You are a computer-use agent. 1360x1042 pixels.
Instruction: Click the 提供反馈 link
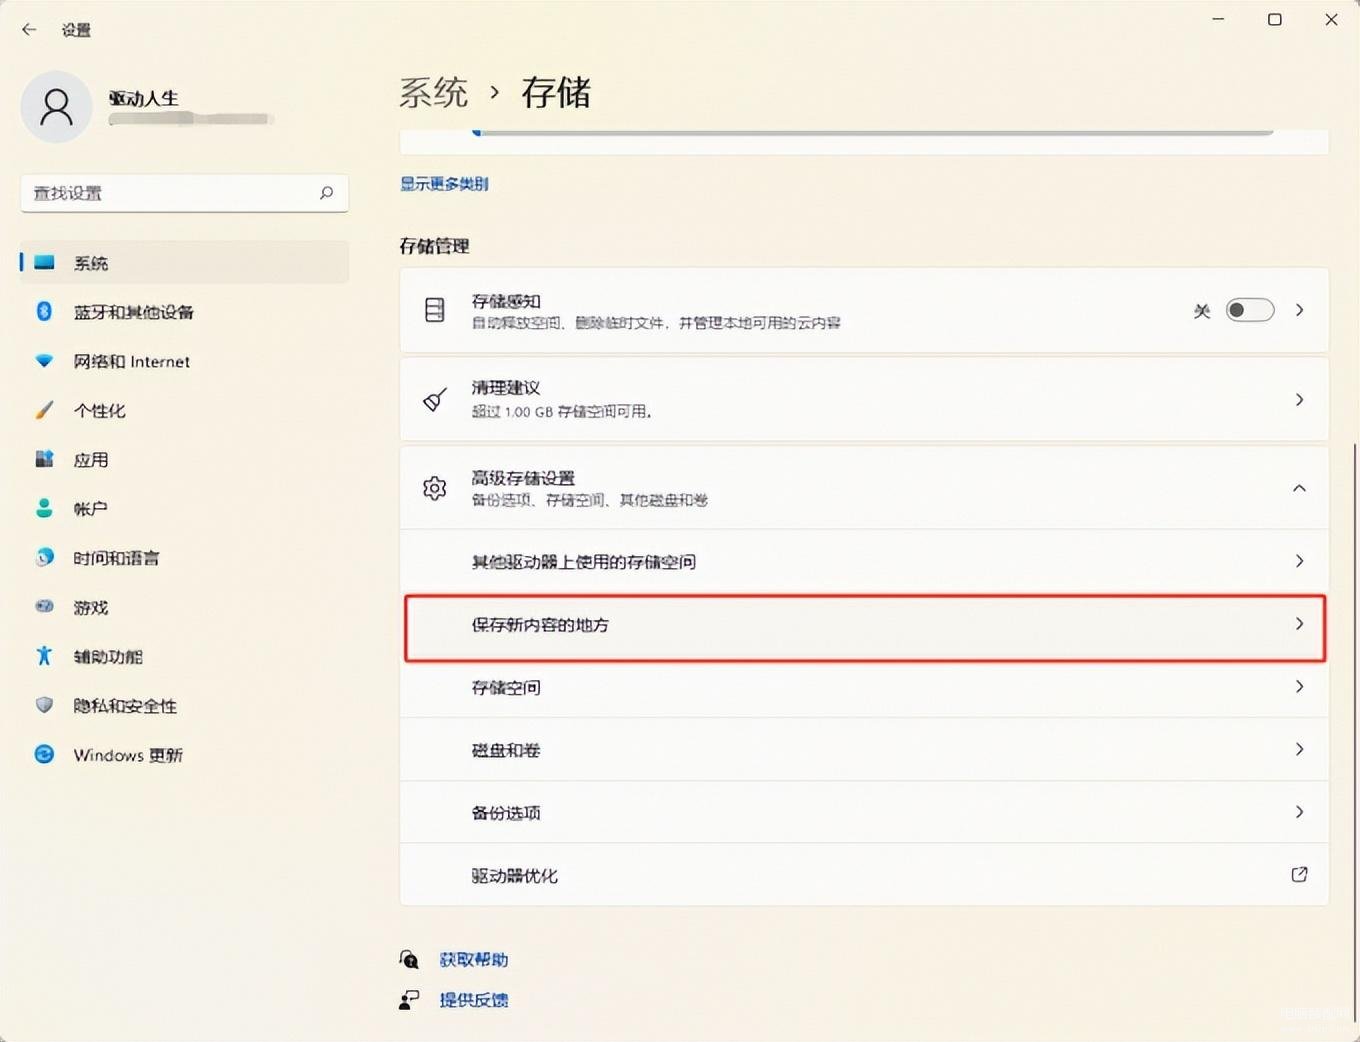pos(474,1000)
